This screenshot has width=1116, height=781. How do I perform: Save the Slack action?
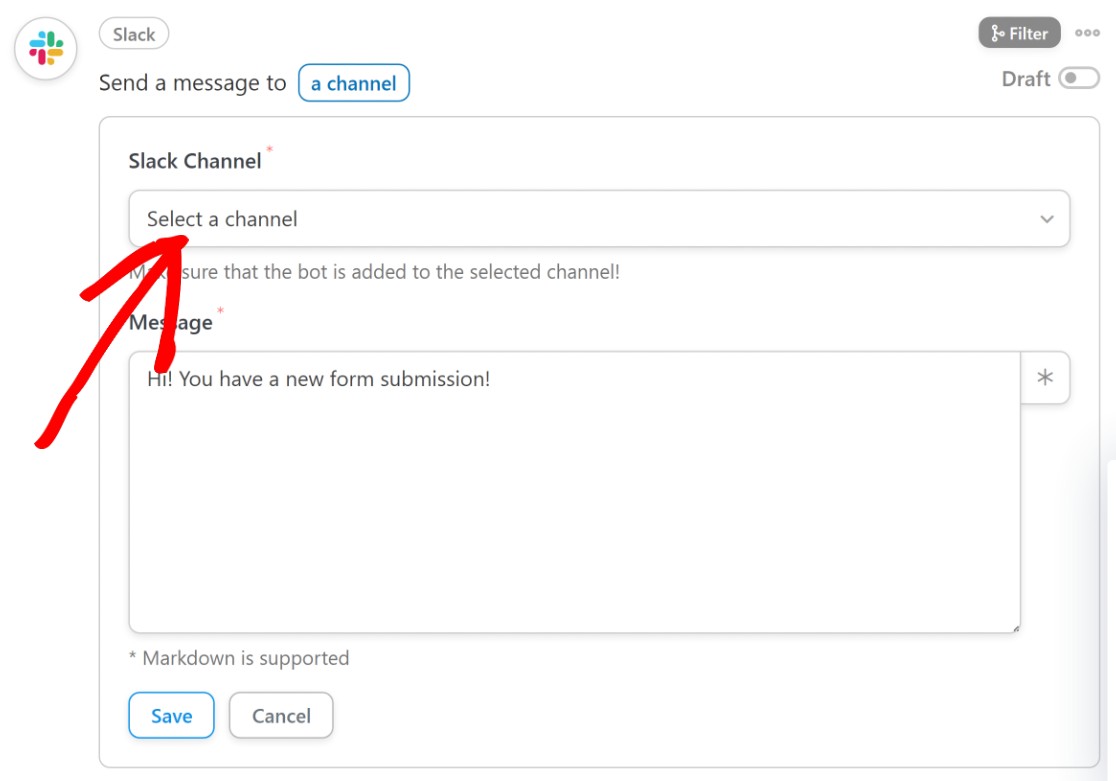(x=172, y=716)
